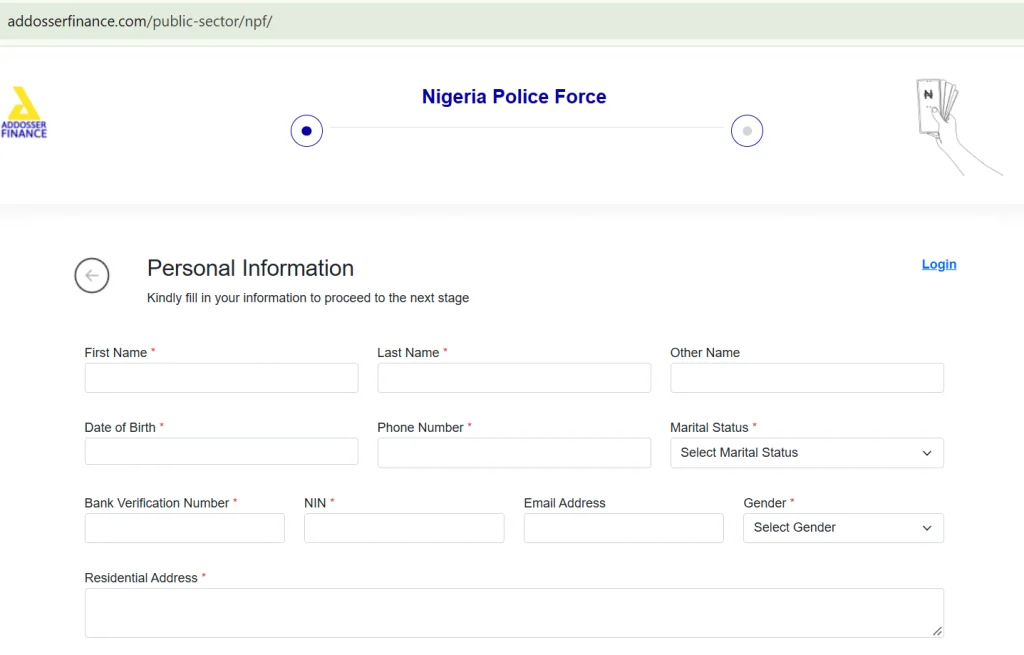Click the Residential Address resize handle
The width and height of the screenshot is (1024, 655).
(x=937, y=631)
